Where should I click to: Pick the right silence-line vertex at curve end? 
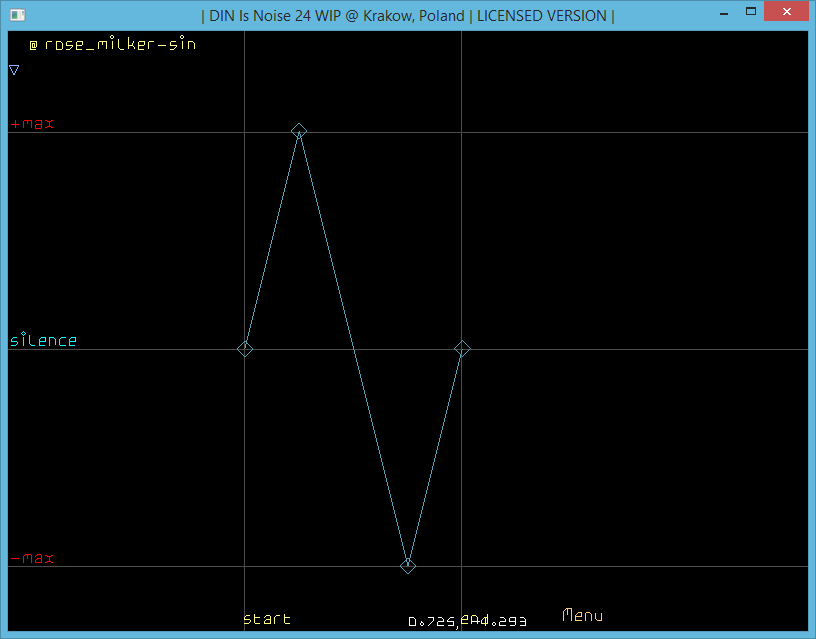tap(462, 348)
